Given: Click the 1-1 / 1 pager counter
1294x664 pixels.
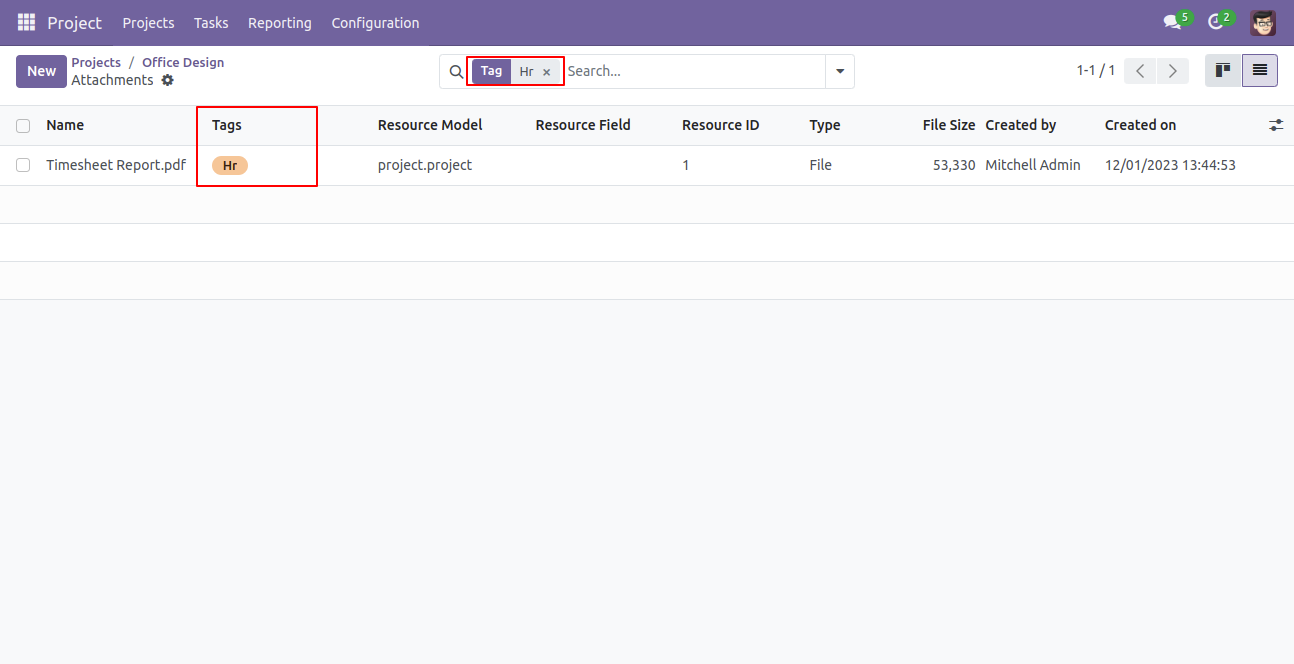Looking at the screenshot, I should (1095, 71).
